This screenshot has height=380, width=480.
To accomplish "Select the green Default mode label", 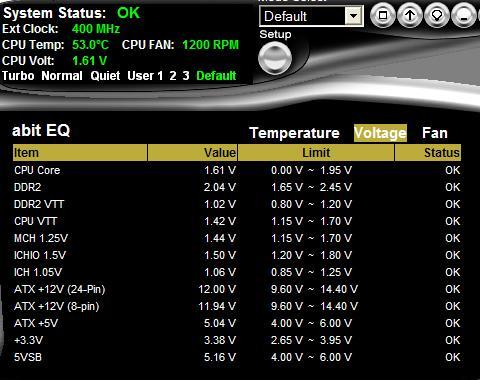I will (x=216, y=76).
